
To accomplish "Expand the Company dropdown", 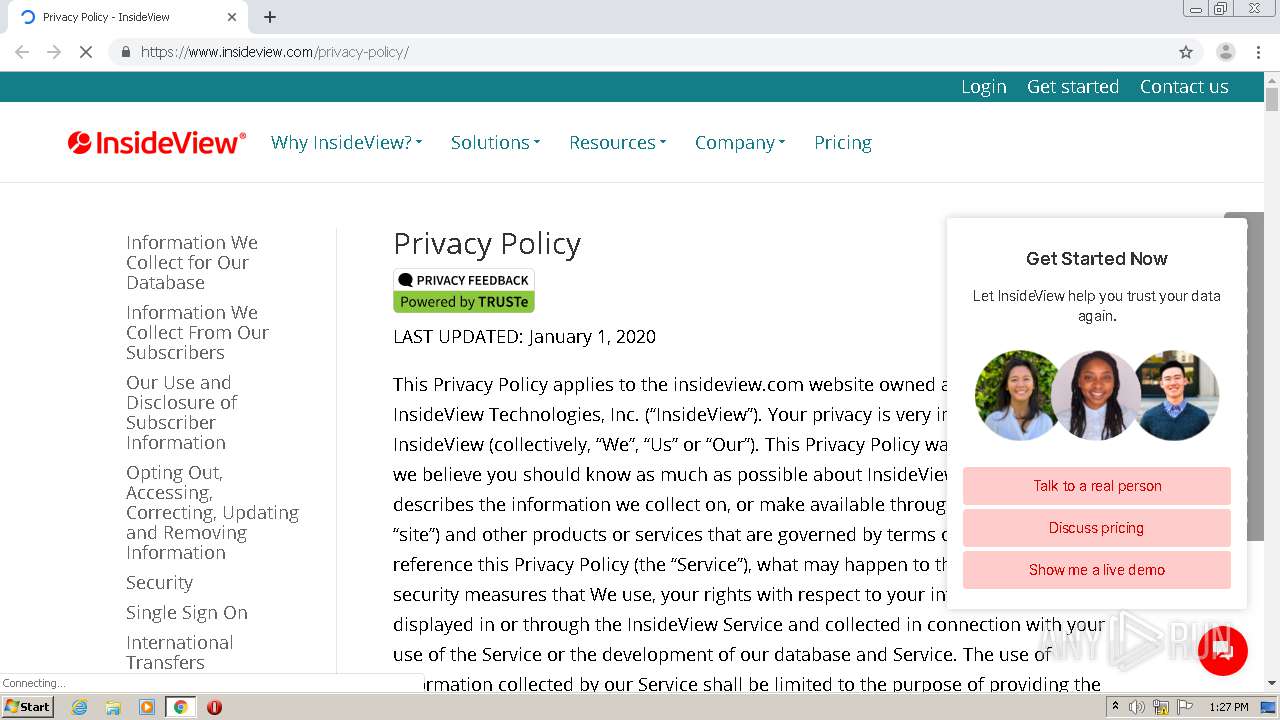I will (x=740, y=143).
